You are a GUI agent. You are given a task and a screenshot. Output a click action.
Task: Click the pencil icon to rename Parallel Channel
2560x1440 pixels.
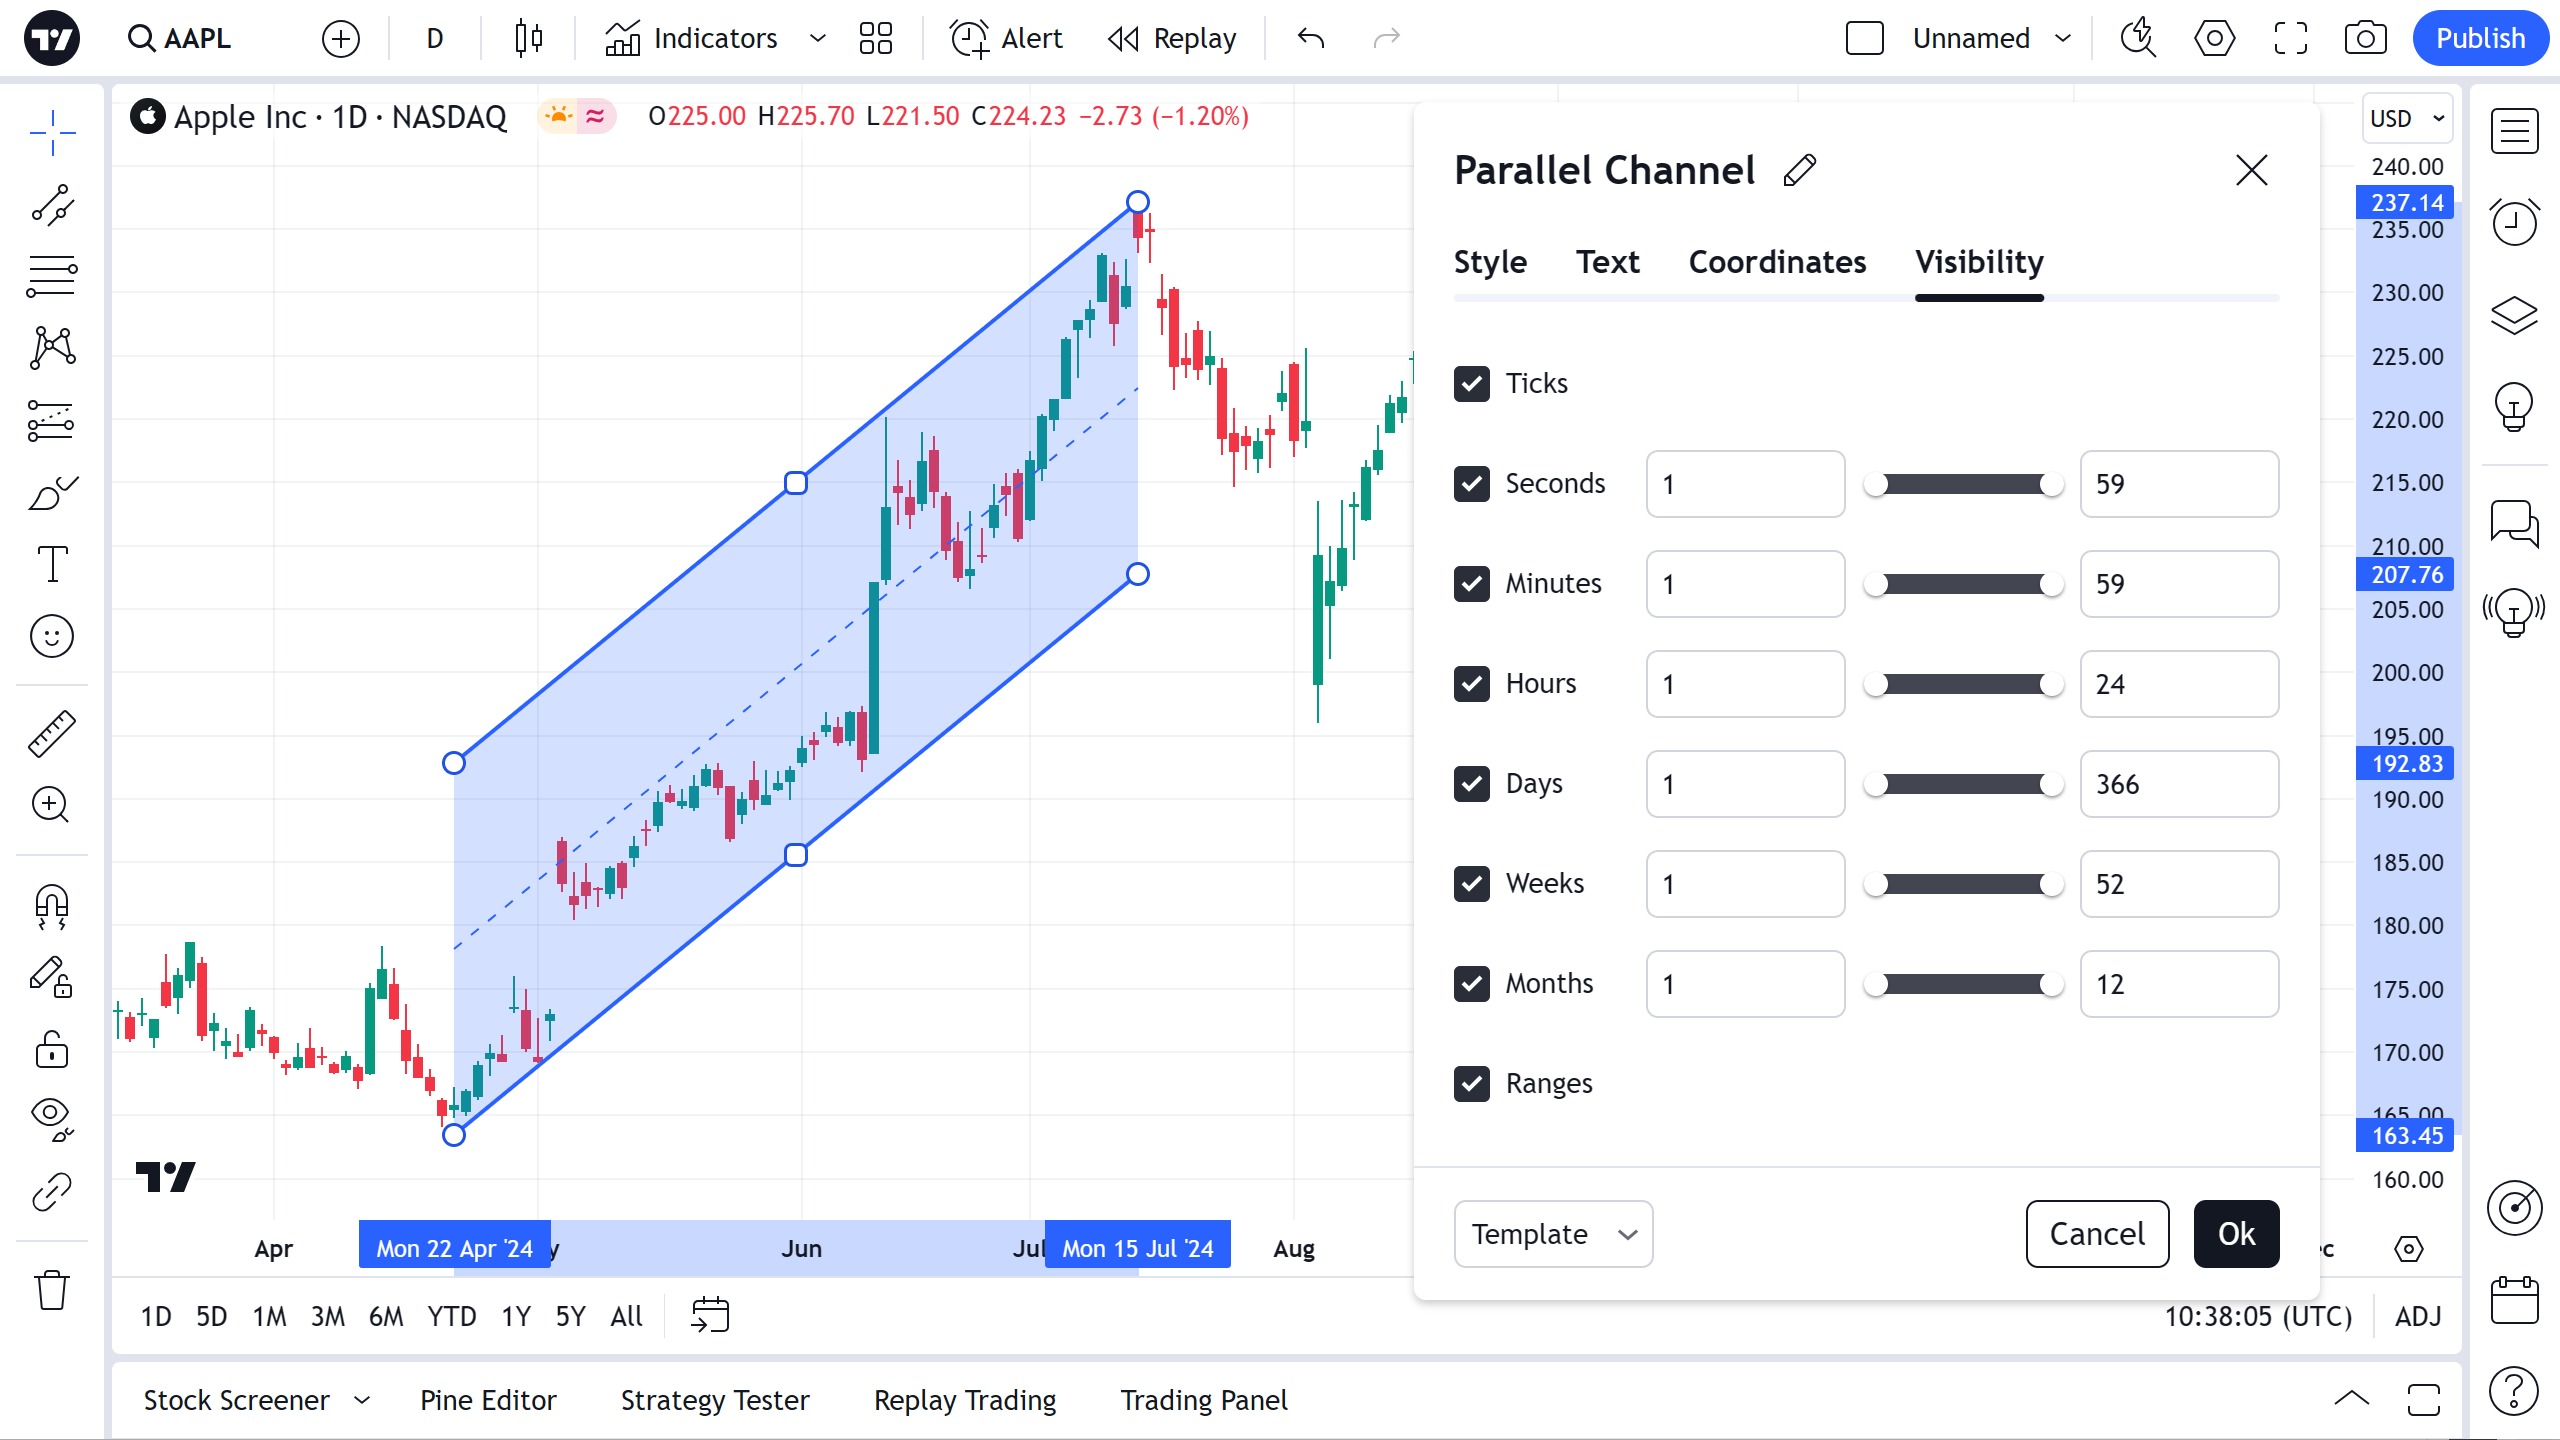(1800, 170)
